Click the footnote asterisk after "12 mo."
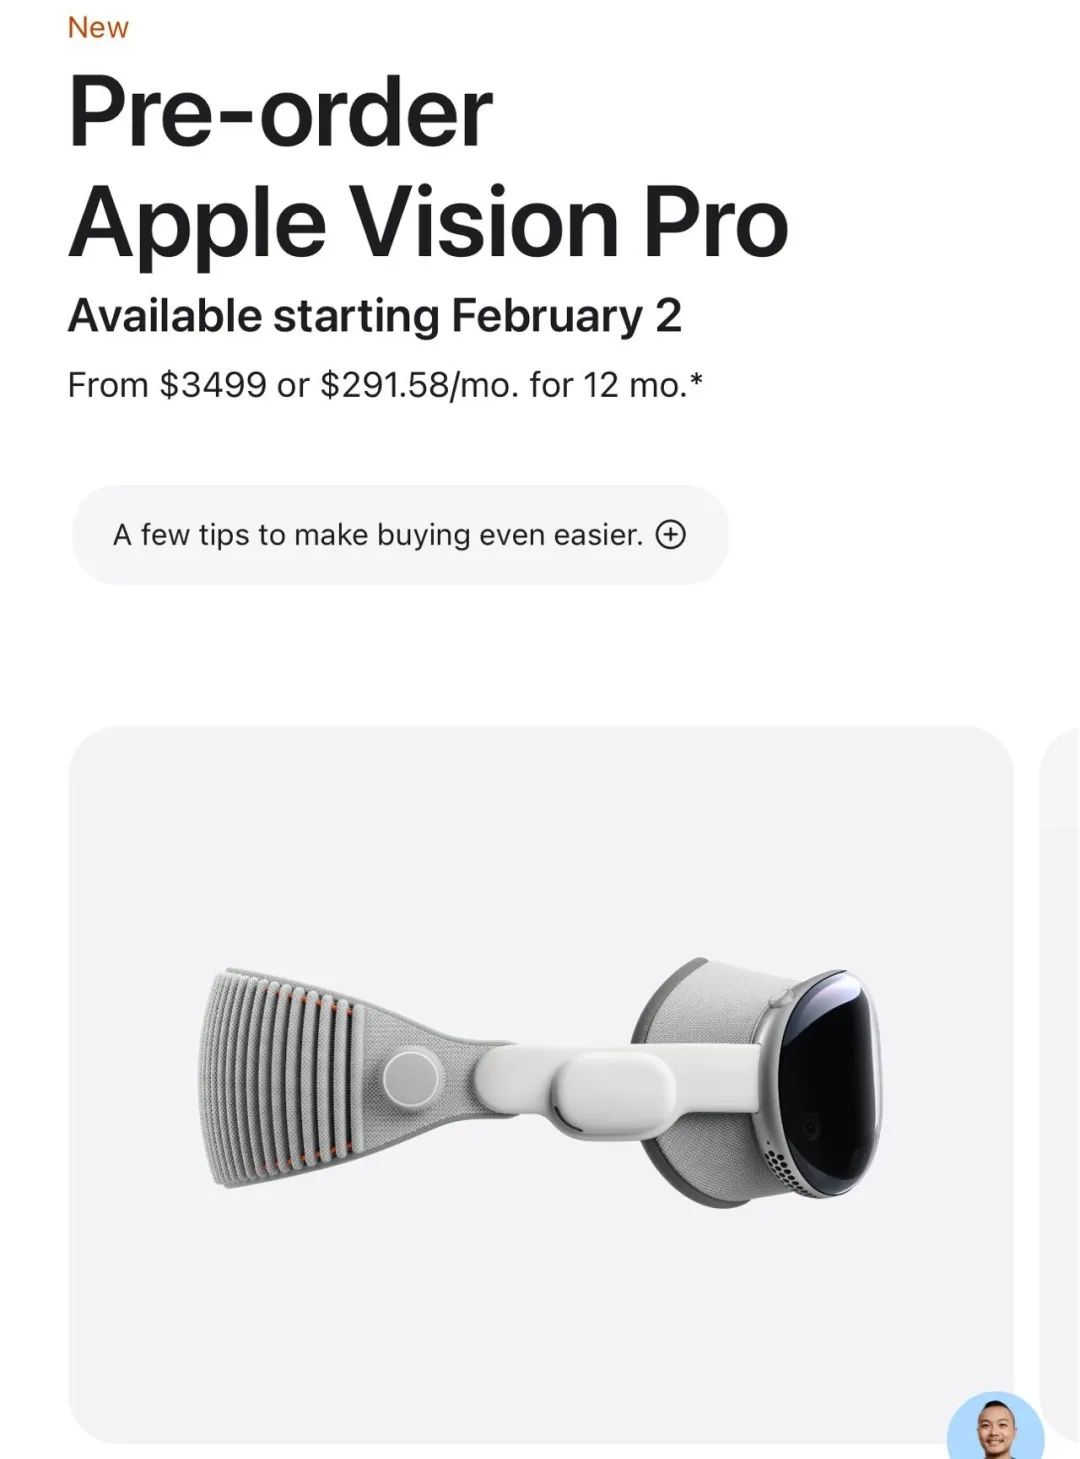1080x1459 pixels. [696, 380]
